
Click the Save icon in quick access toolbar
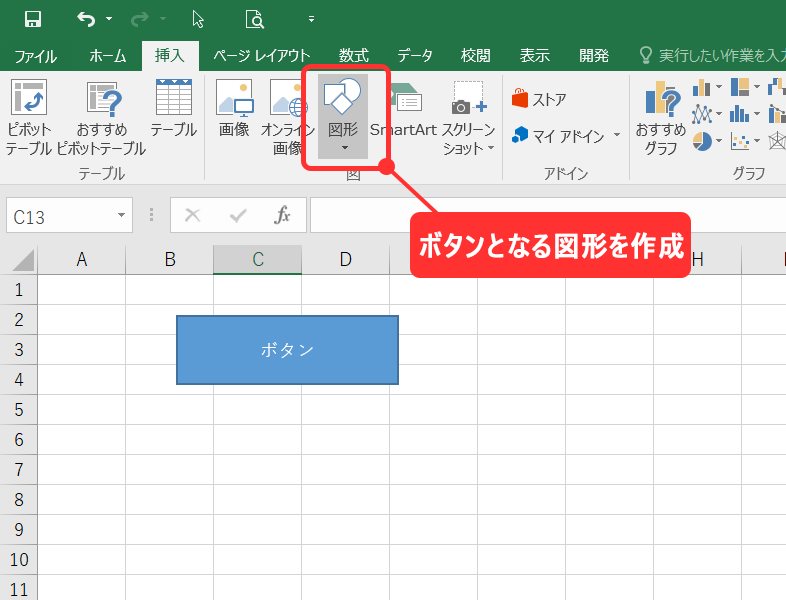pyautogui.click(x=32, y=19)
